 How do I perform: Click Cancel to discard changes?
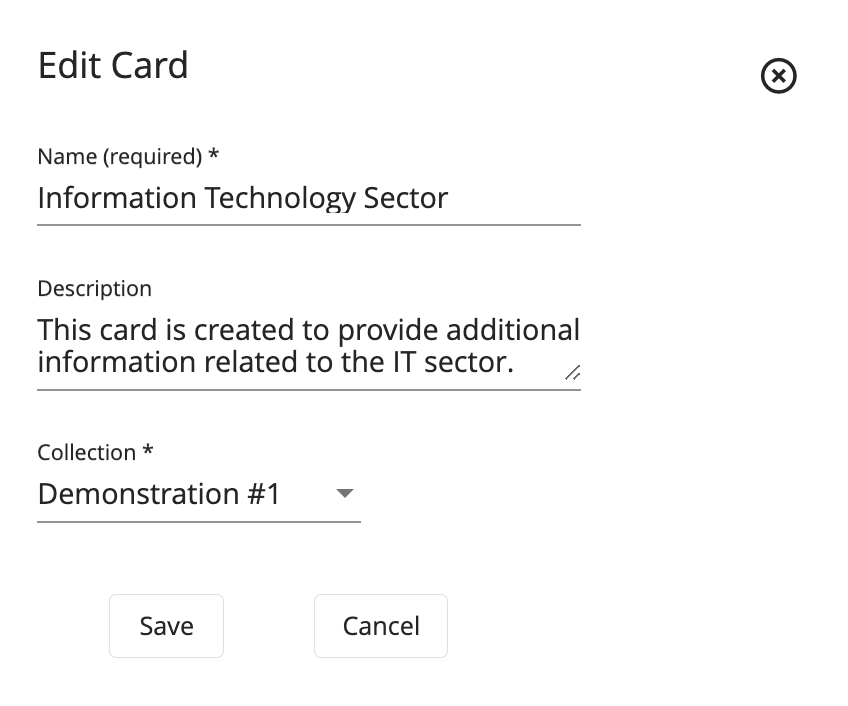380,625
